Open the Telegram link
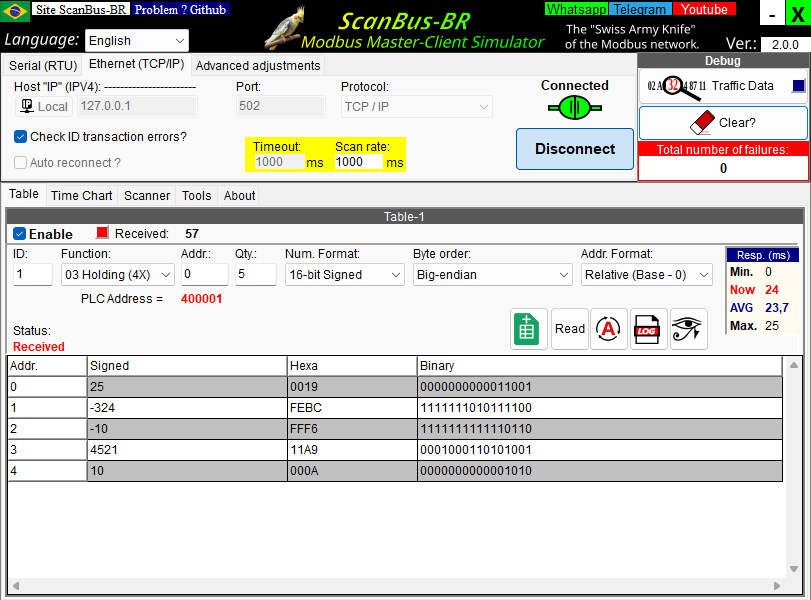 click(x=640, y=9)
